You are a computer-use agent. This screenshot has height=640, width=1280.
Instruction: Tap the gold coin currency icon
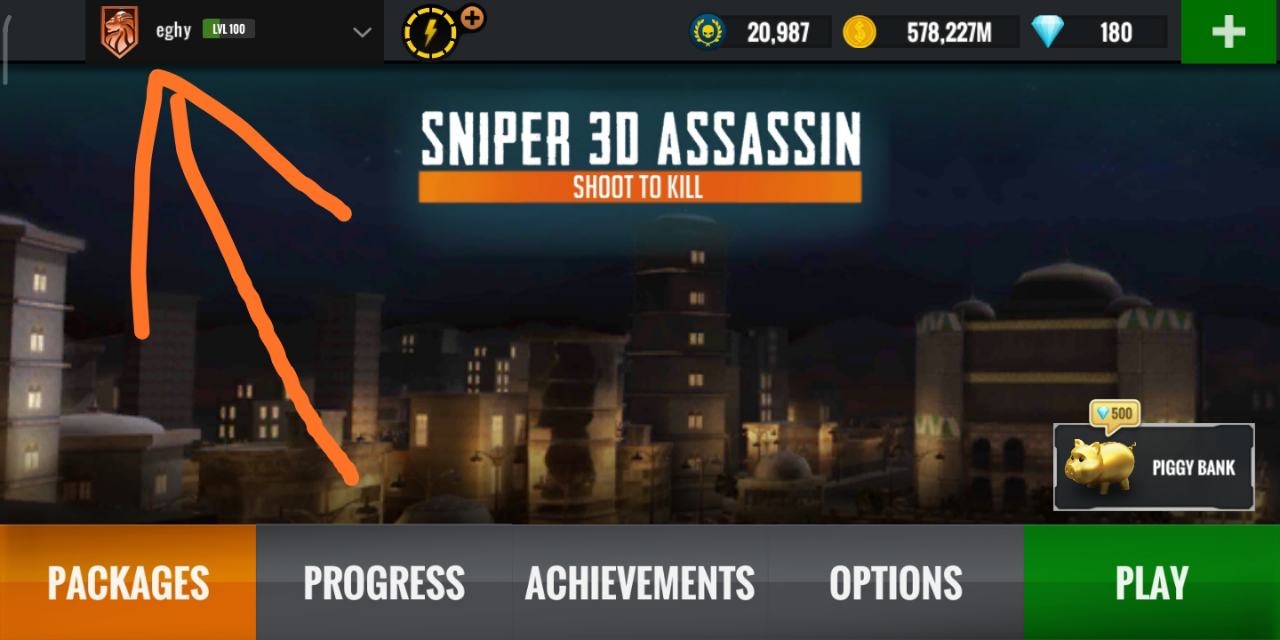[x=859, y=32]
